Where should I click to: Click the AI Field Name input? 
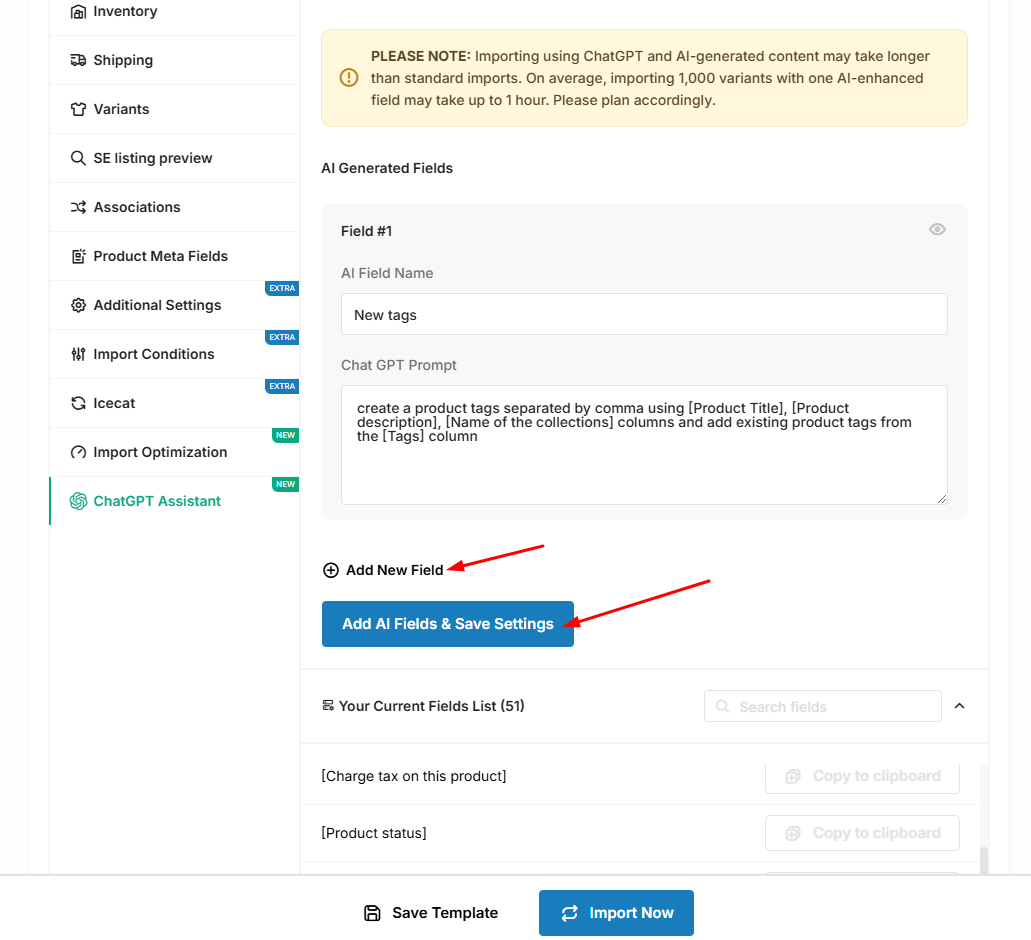click(644, 314)
